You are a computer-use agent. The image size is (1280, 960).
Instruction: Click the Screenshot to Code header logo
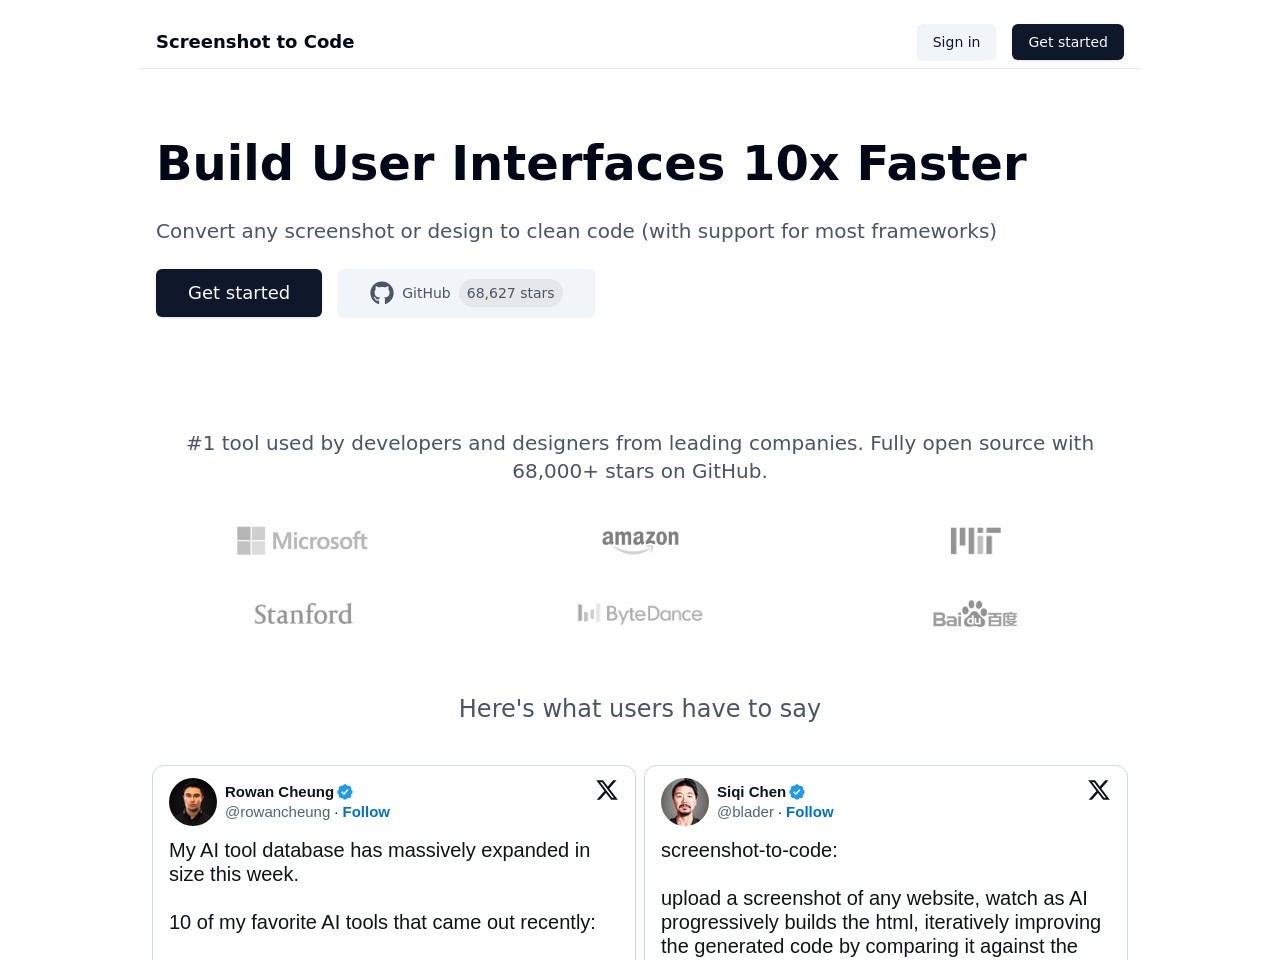(x=255, y=42)
